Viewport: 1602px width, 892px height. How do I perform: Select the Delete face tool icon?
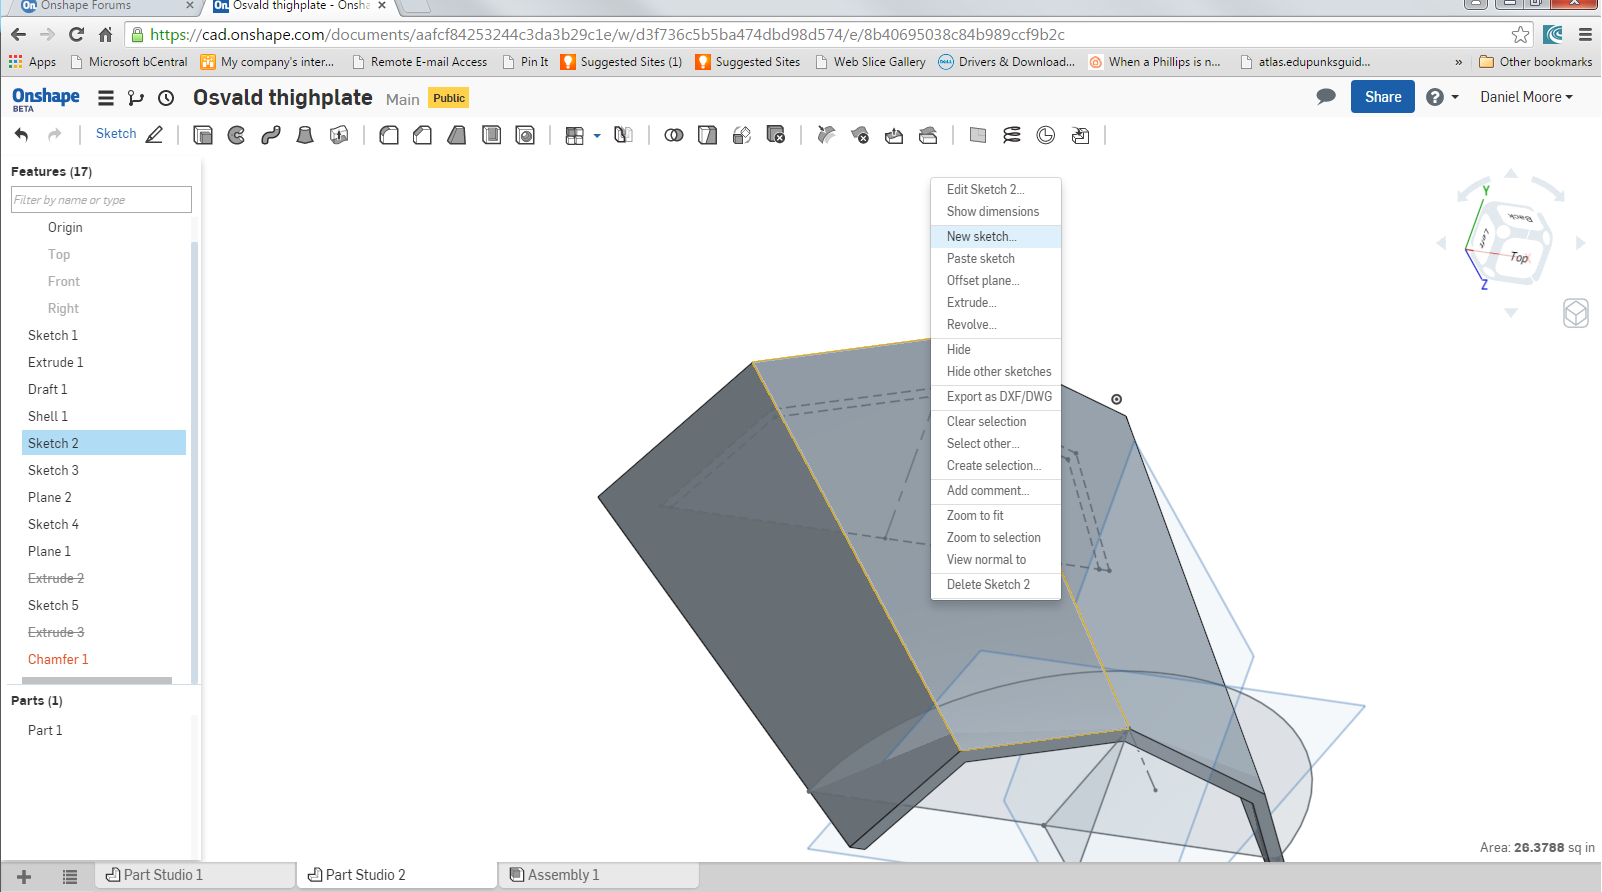coord(860,135)
